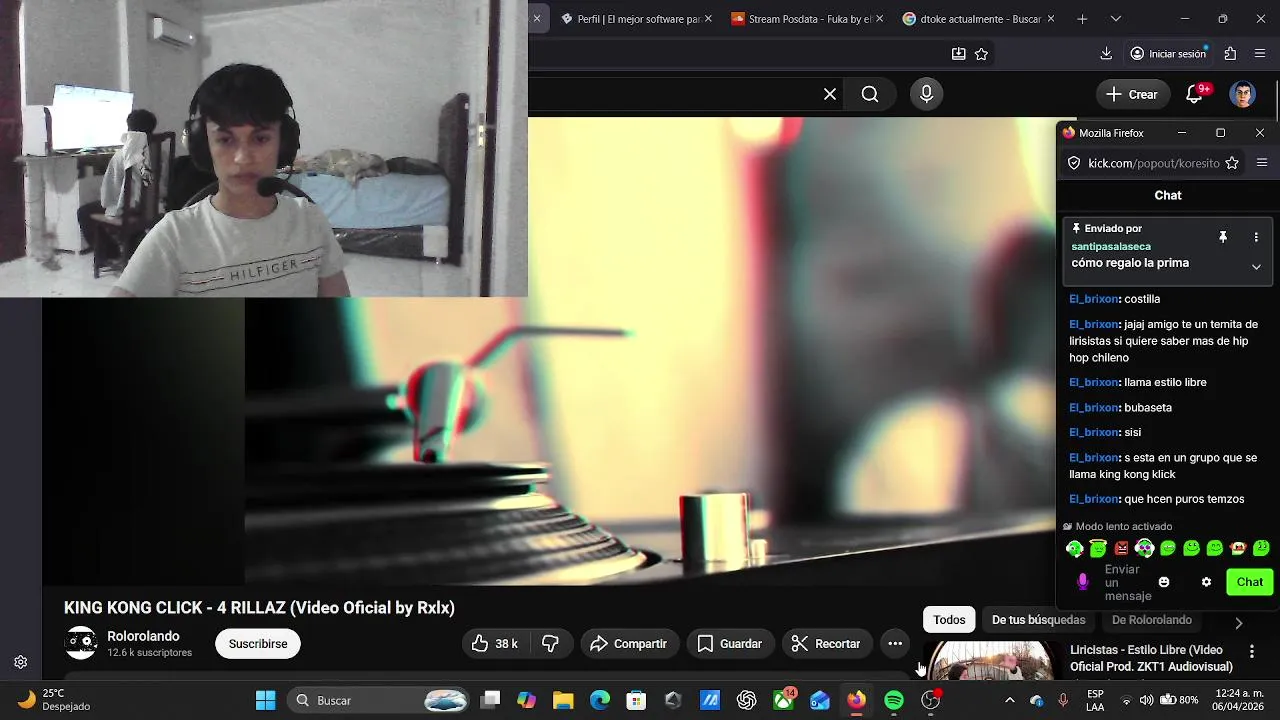Open the speaker volume tray icon

point(1146,700)
